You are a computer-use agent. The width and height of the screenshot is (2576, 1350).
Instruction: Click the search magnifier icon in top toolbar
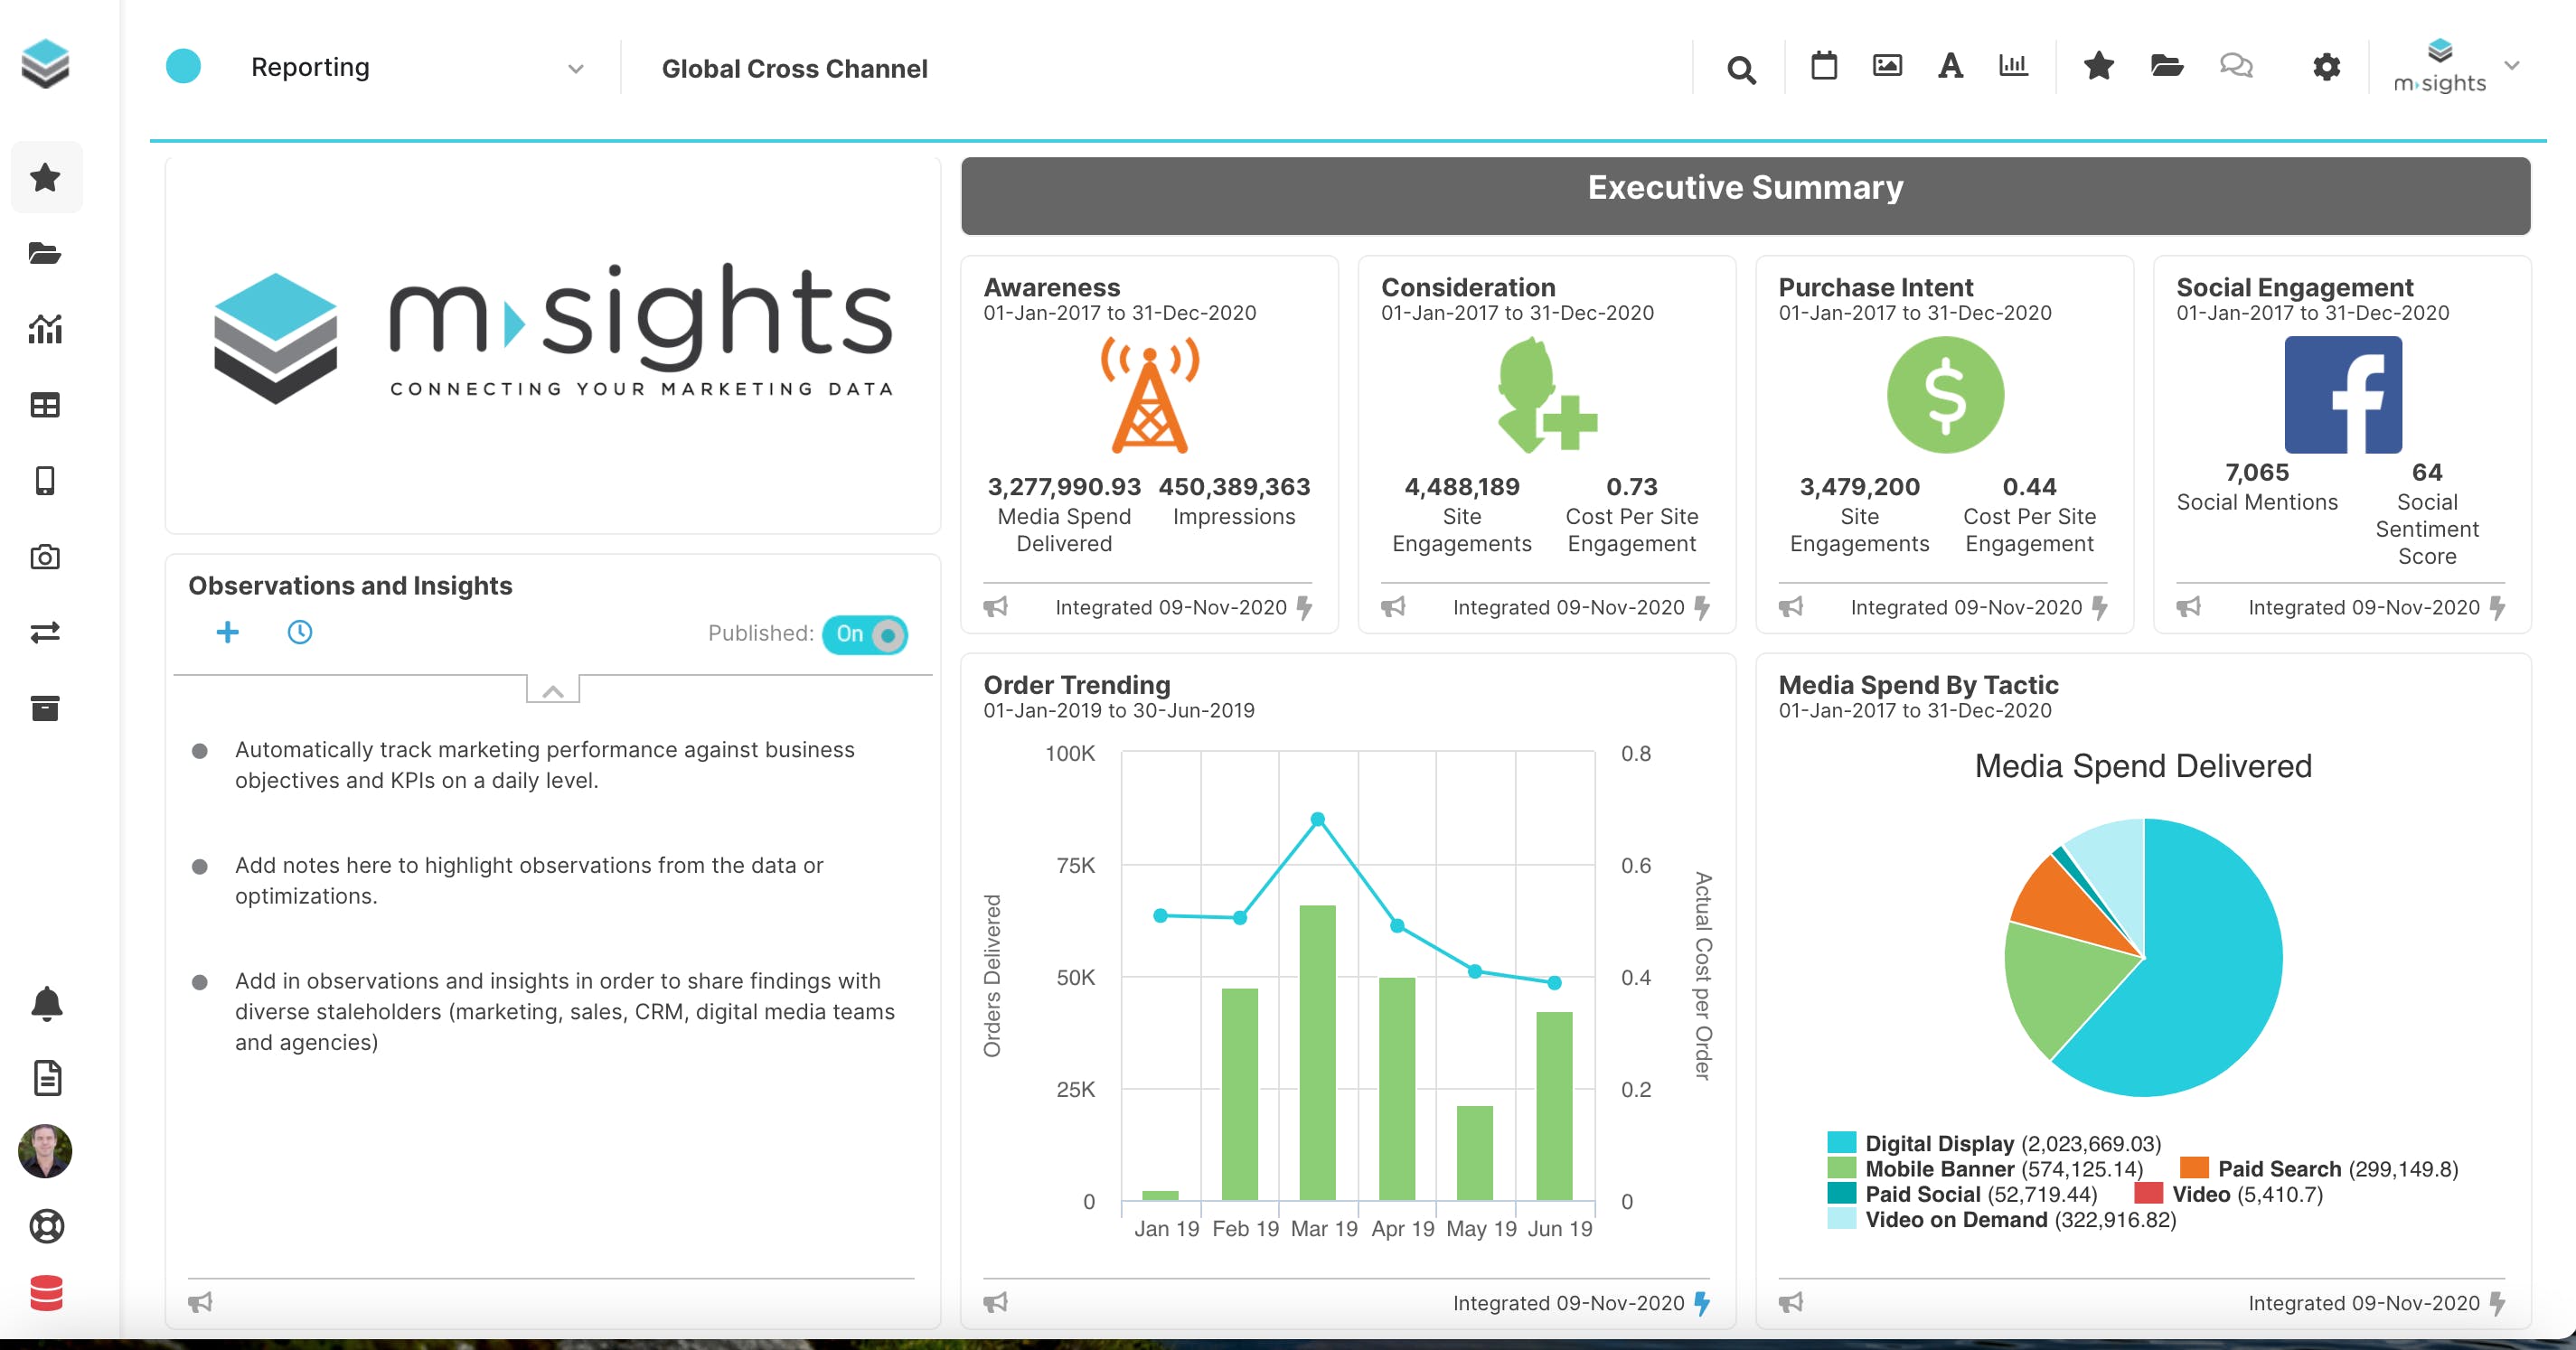[x=1741, y=69]
